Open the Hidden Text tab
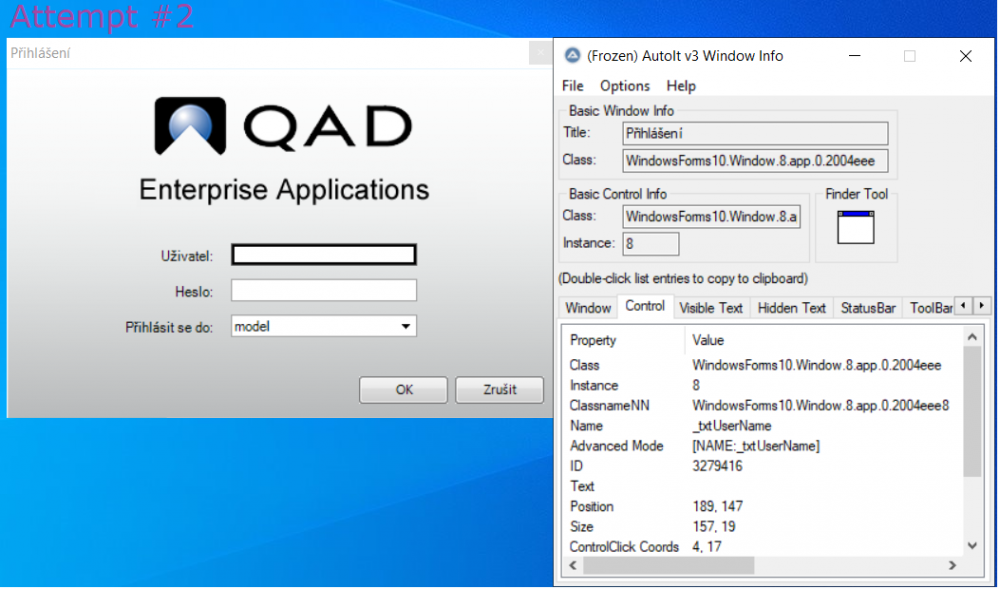This screenshot has width=1000, height=589. pyautogui.click(x=791, y=309)
